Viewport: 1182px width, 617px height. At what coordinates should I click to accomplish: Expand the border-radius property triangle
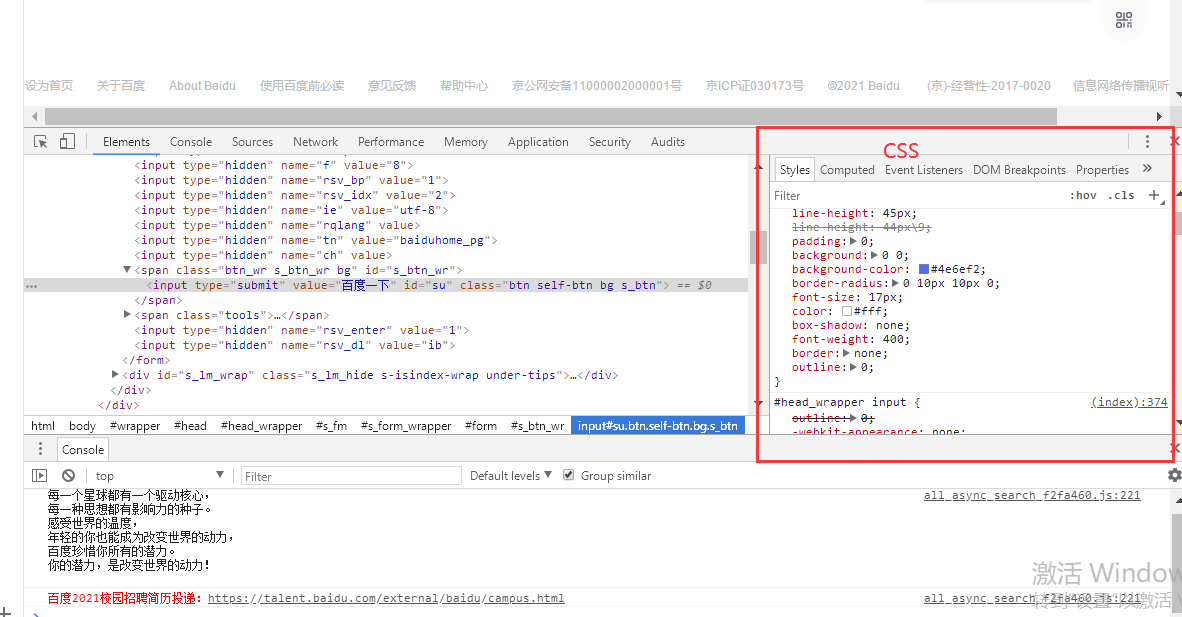coord(896,284)
